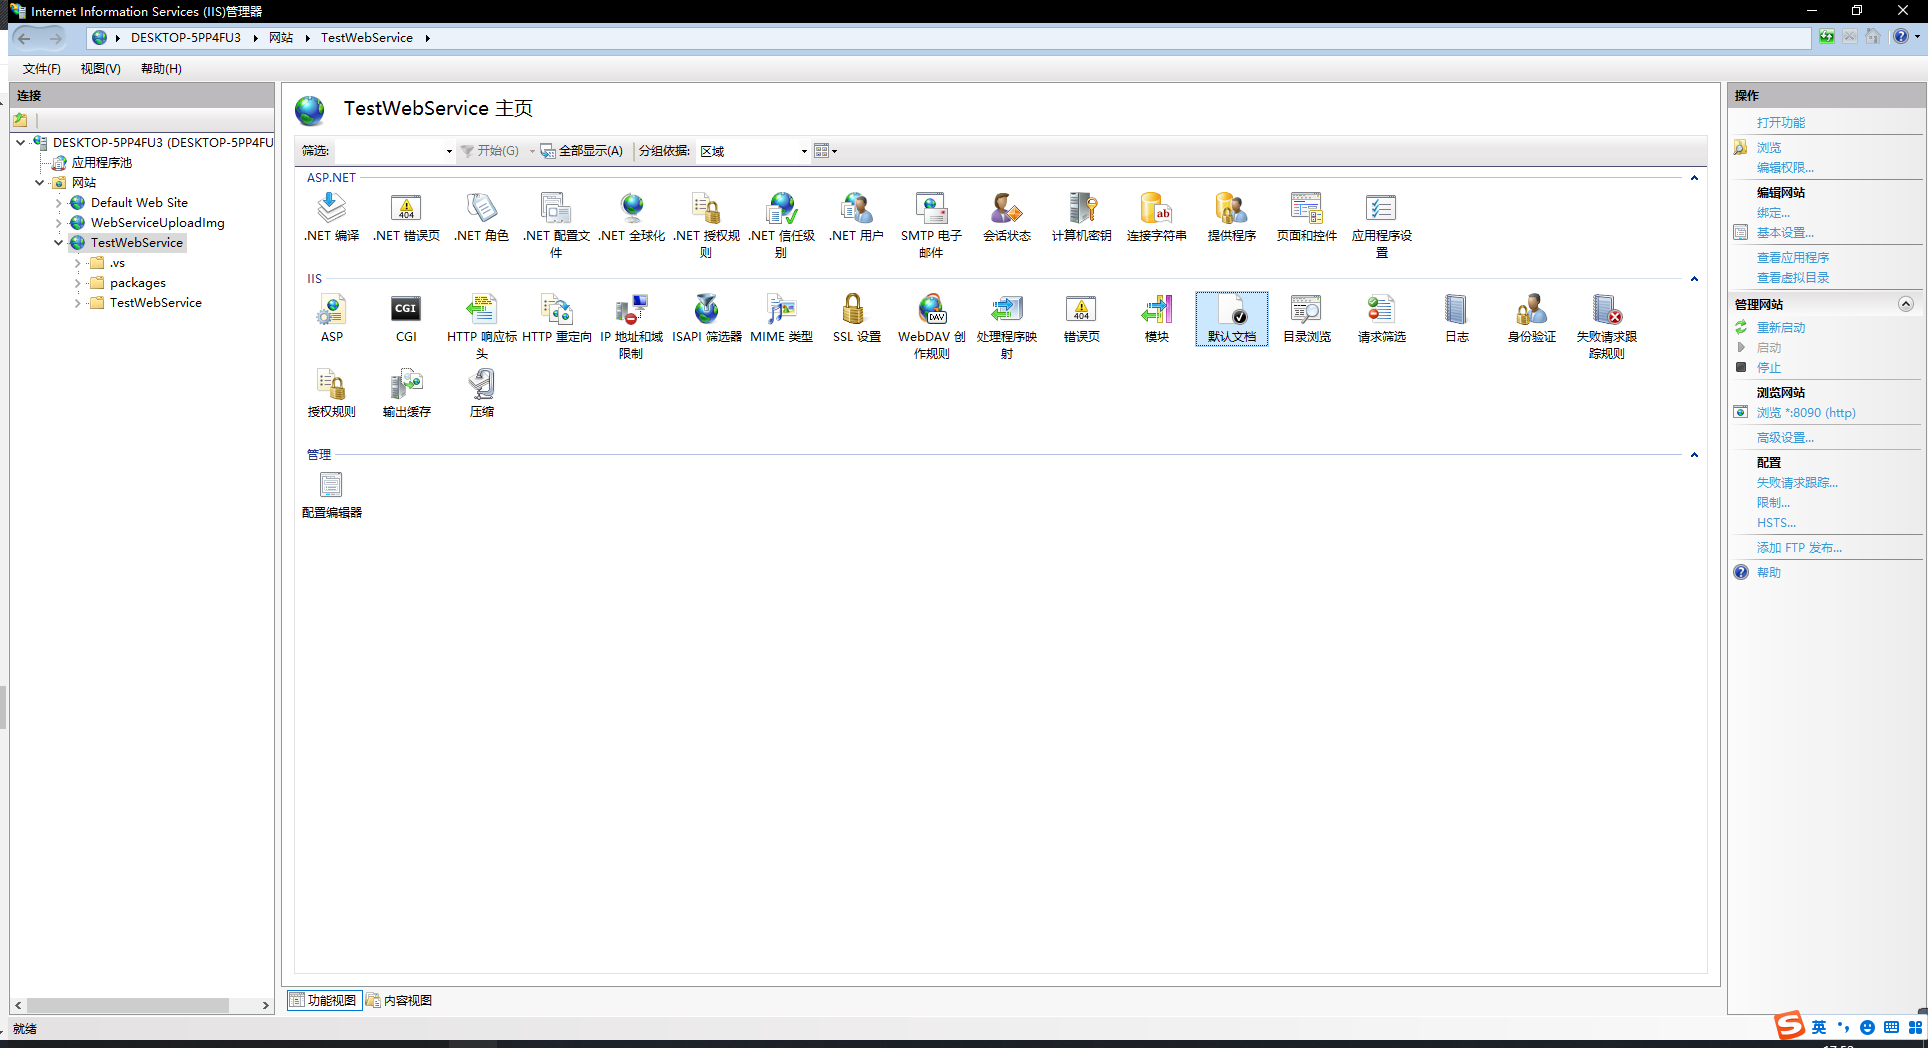Open IP 地址和域限制 settings

point(631,318)
